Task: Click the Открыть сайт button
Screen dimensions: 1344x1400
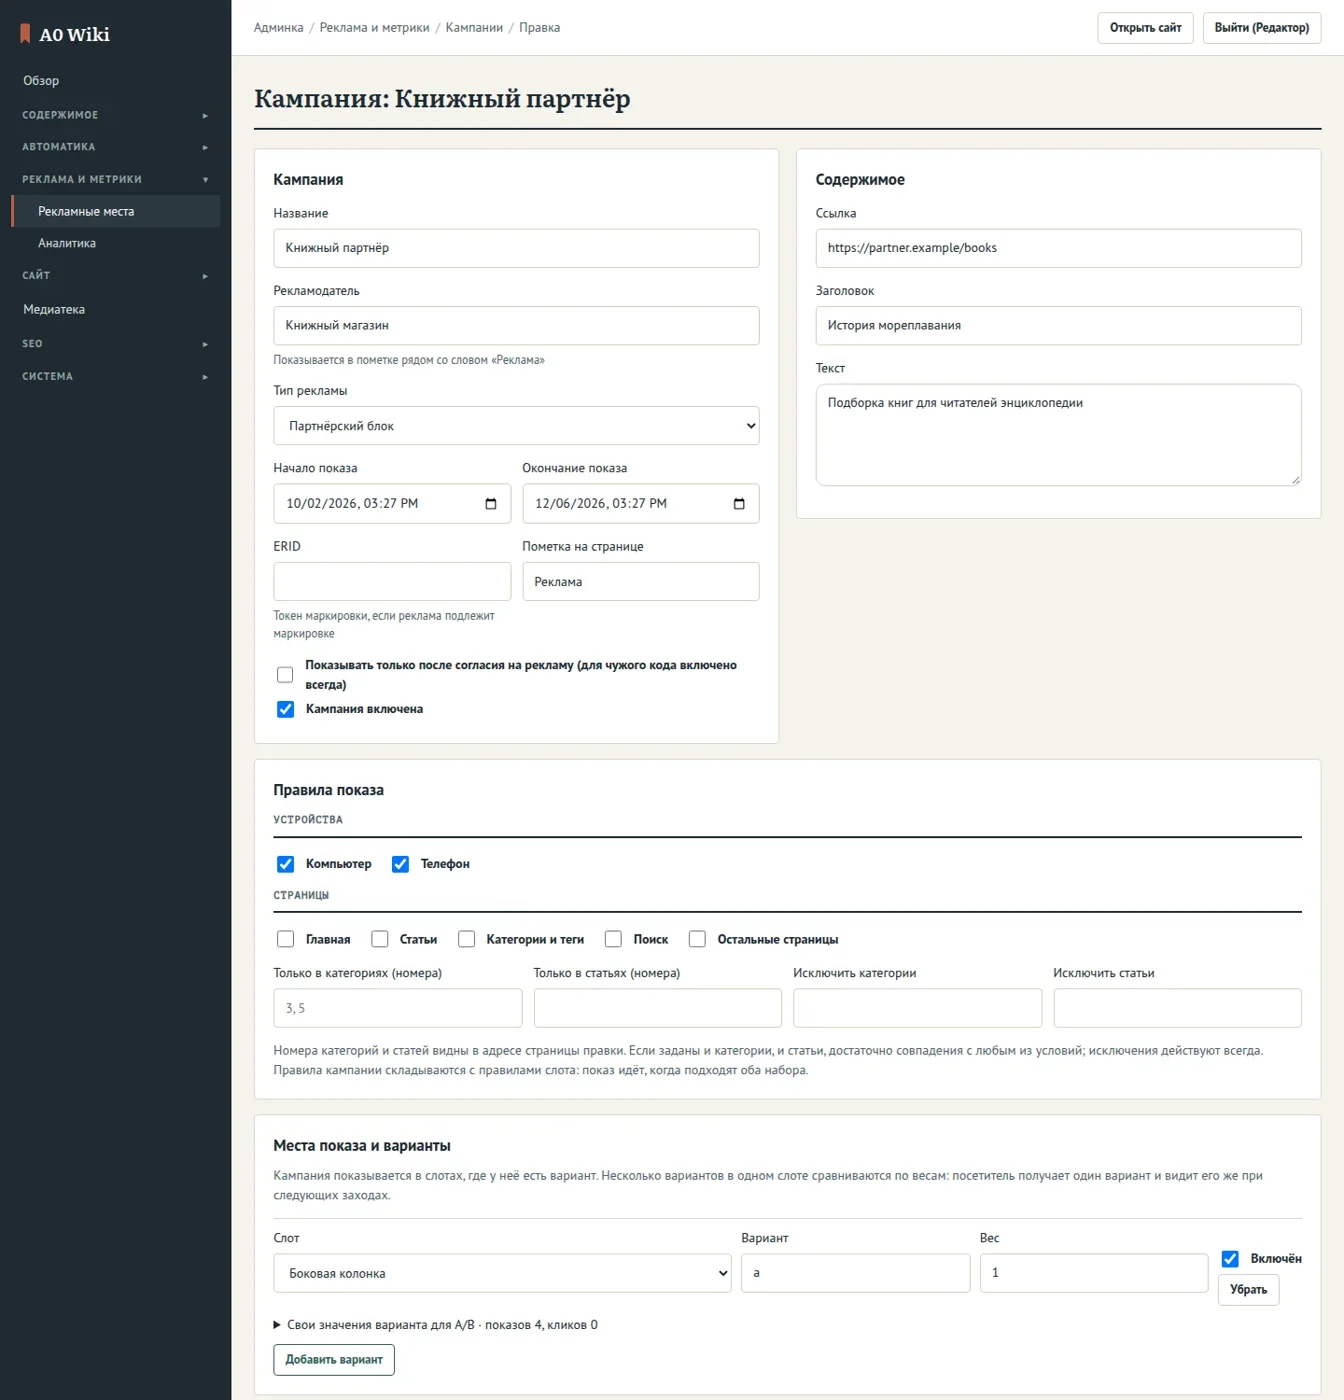Action: click(x=1145, y=28)
